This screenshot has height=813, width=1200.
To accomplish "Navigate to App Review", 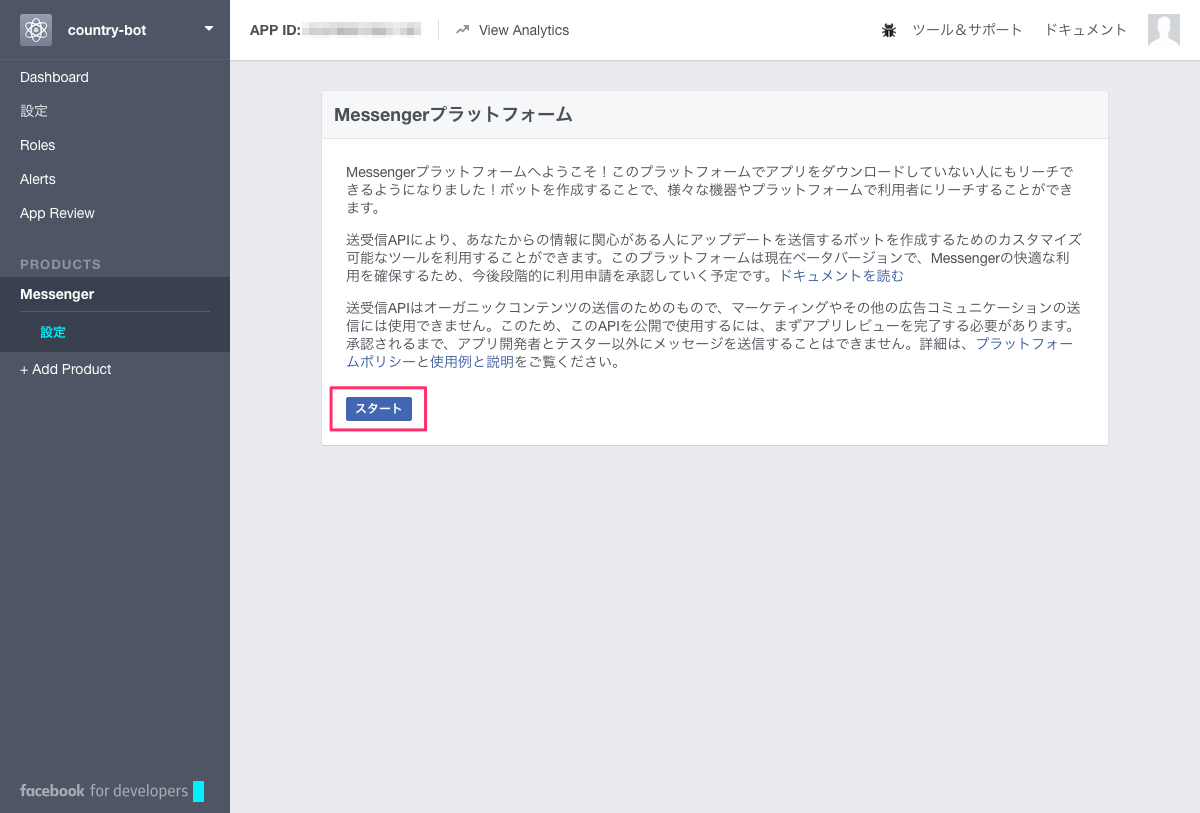I will click(57, 213).
